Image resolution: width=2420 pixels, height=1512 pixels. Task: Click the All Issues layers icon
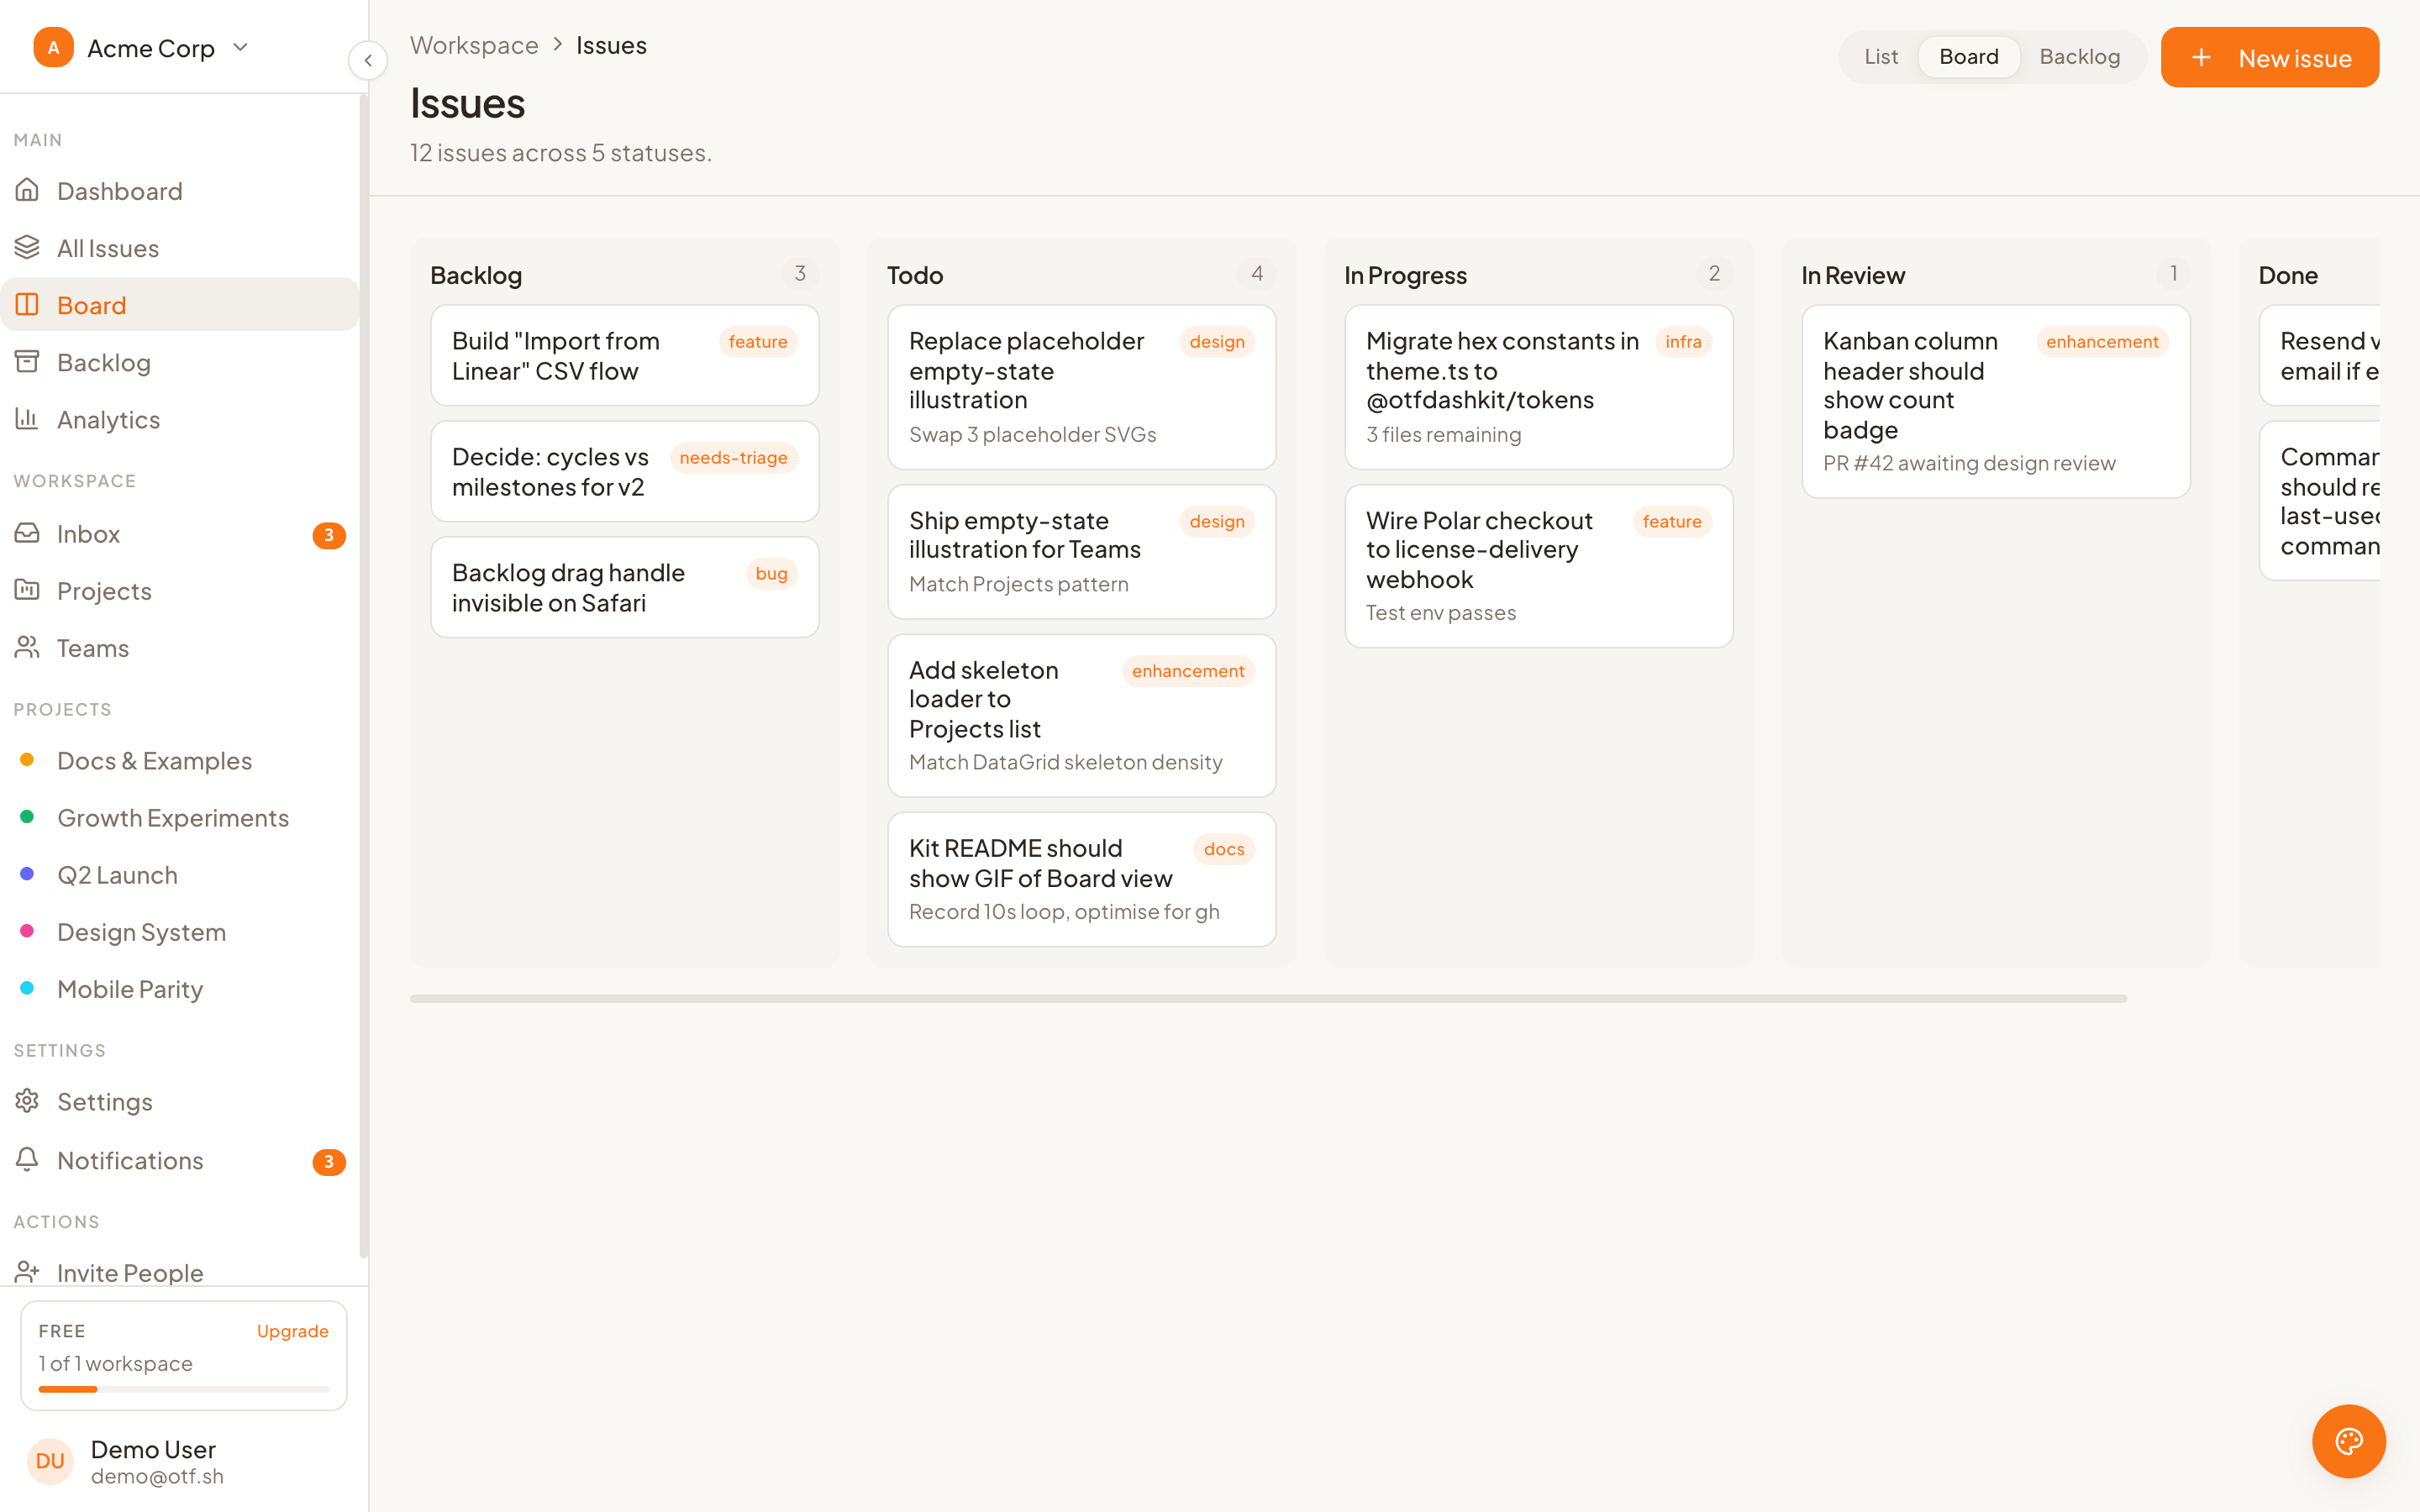(27, 247)
